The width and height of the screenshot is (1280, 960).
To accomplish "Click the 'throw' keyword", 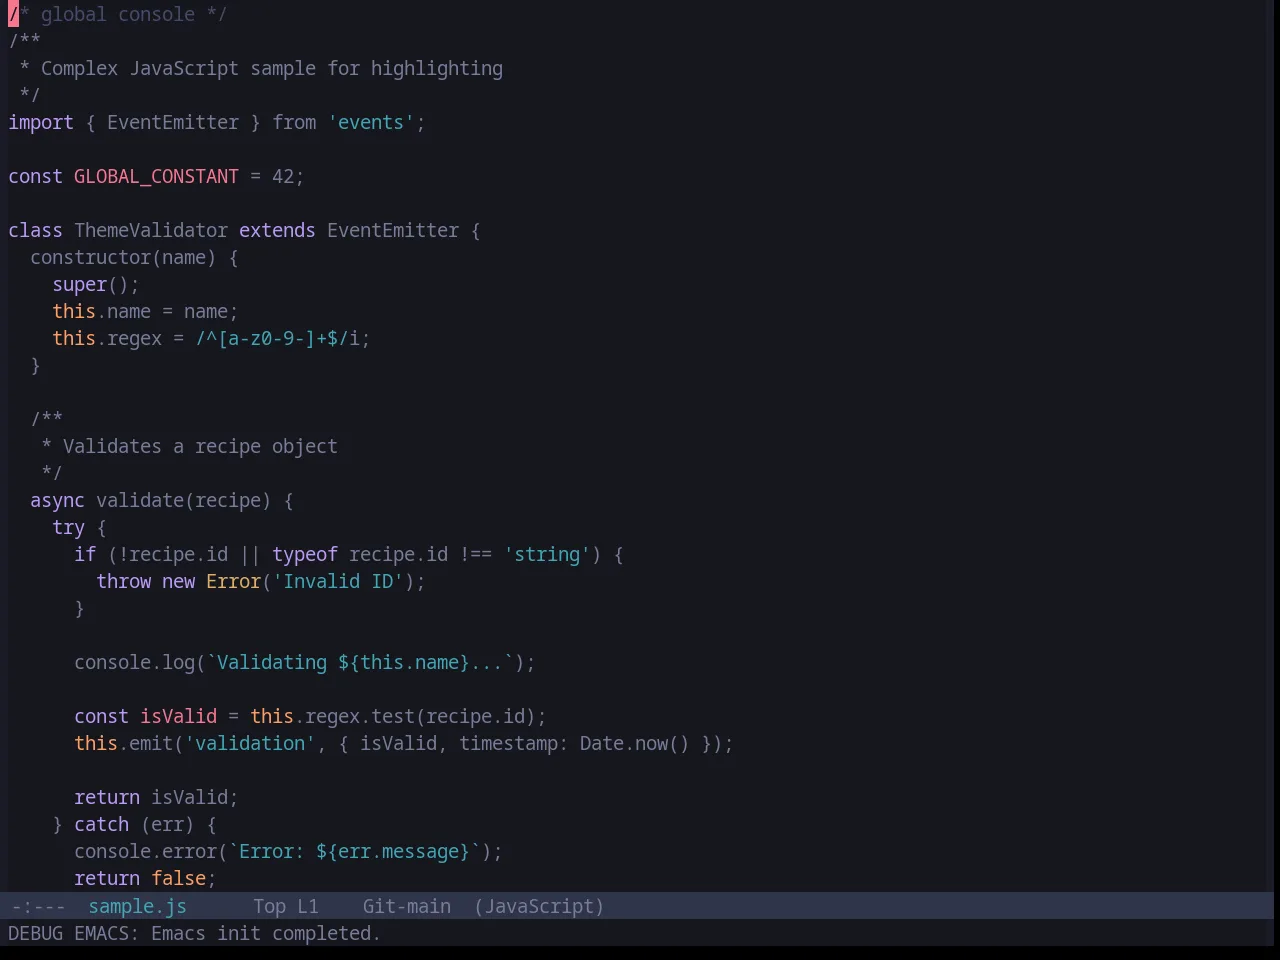I will (x=123, y=581).
